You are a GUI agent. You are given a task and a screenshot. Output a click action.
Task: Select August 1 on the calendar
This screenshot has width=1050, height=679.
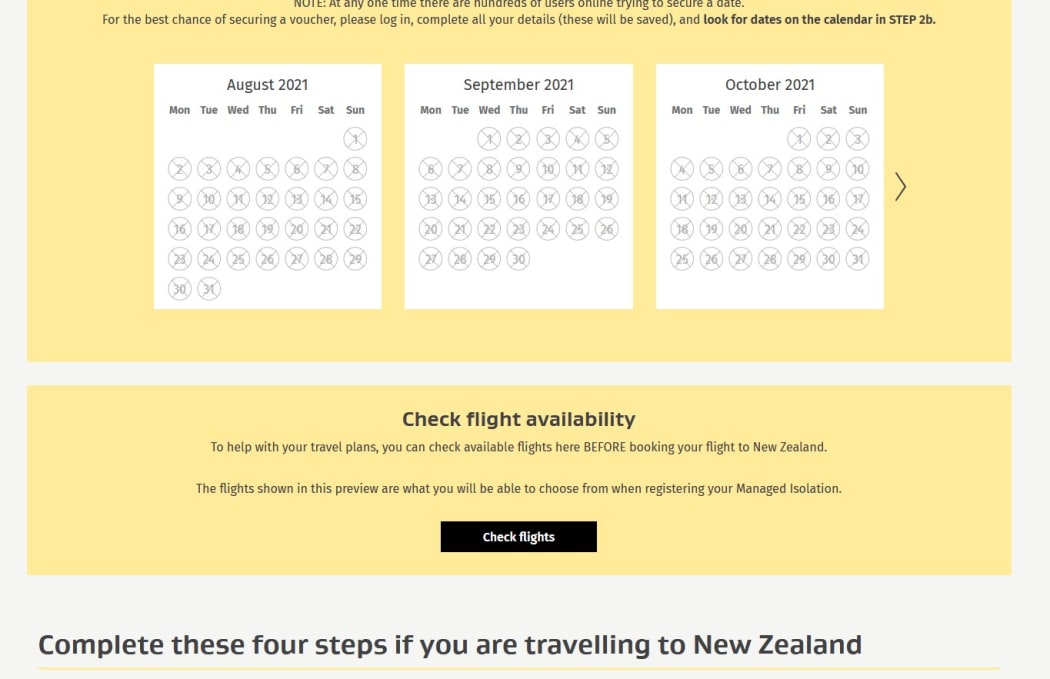click(355, 139)
